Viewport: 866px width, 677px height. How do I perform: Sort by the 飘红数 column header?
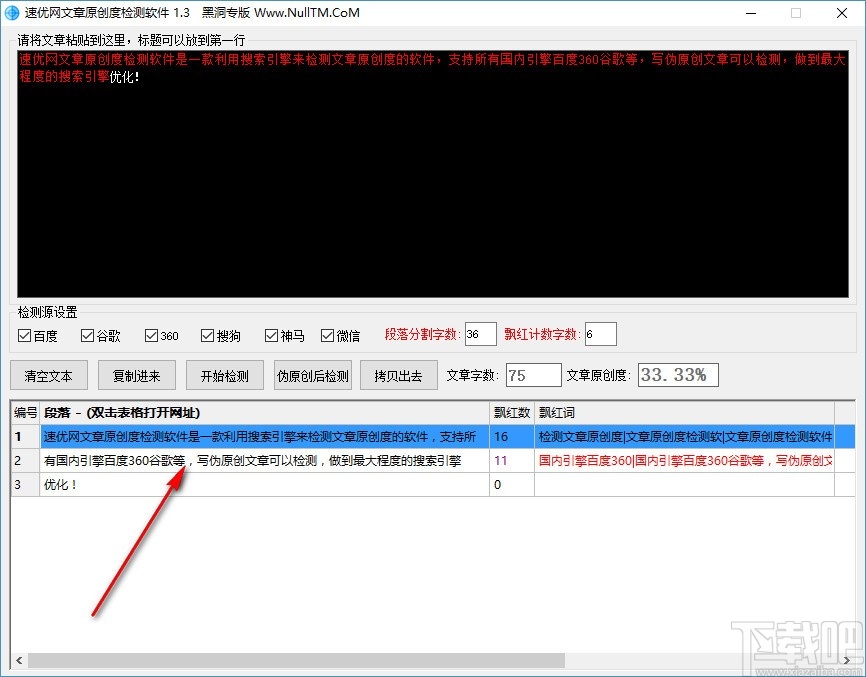pyautogui.click(x=512, y=412)
